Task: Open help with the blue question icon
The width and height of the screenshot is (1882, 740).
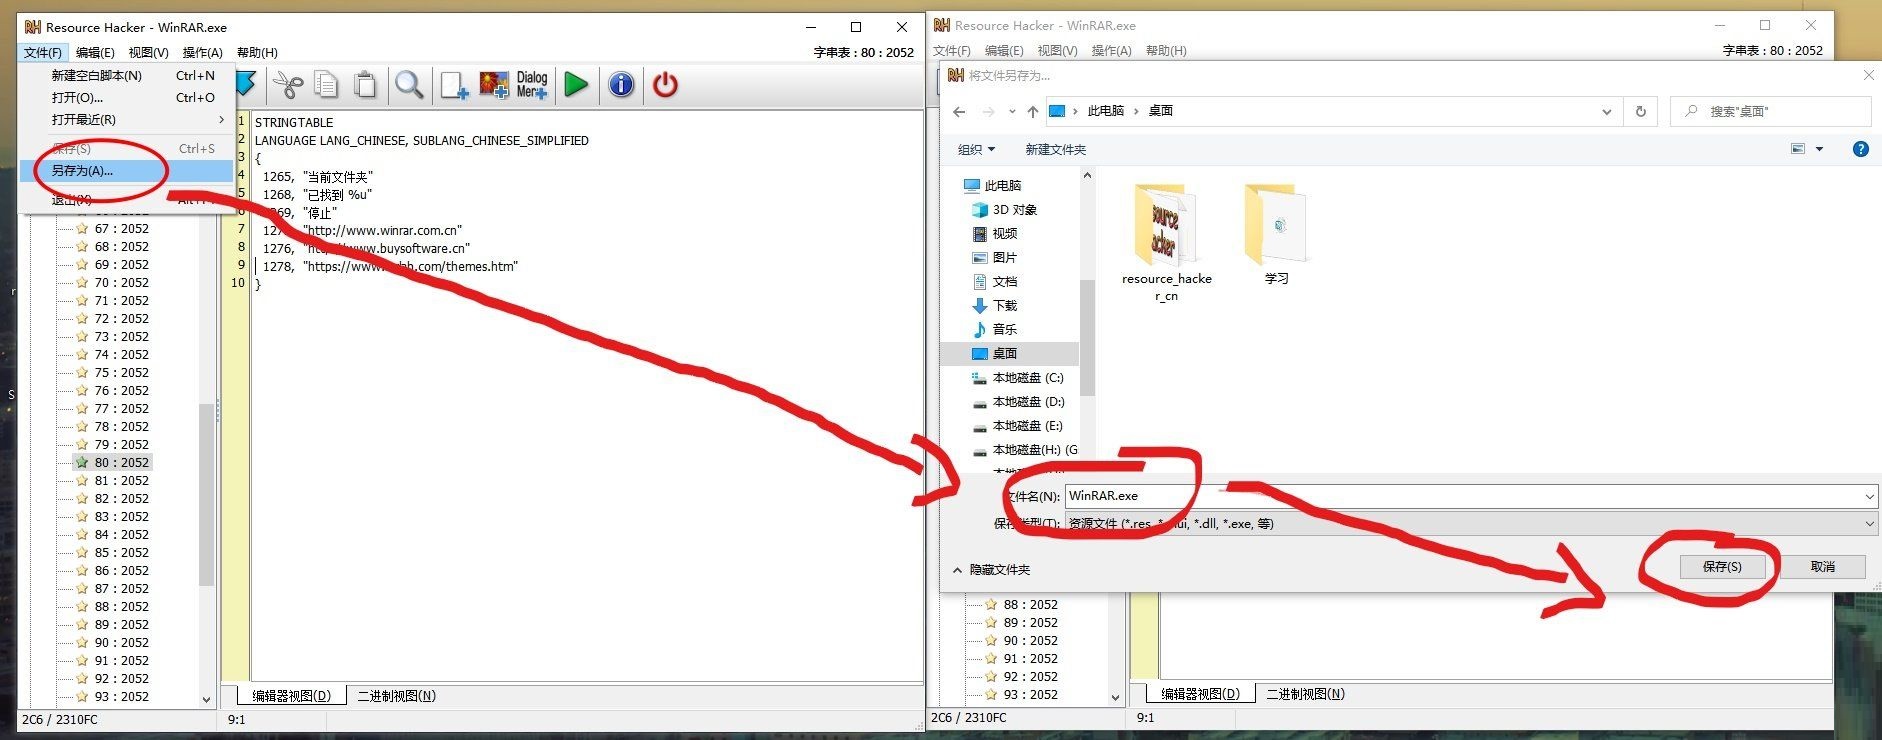Action: (x=1860, y=149)
